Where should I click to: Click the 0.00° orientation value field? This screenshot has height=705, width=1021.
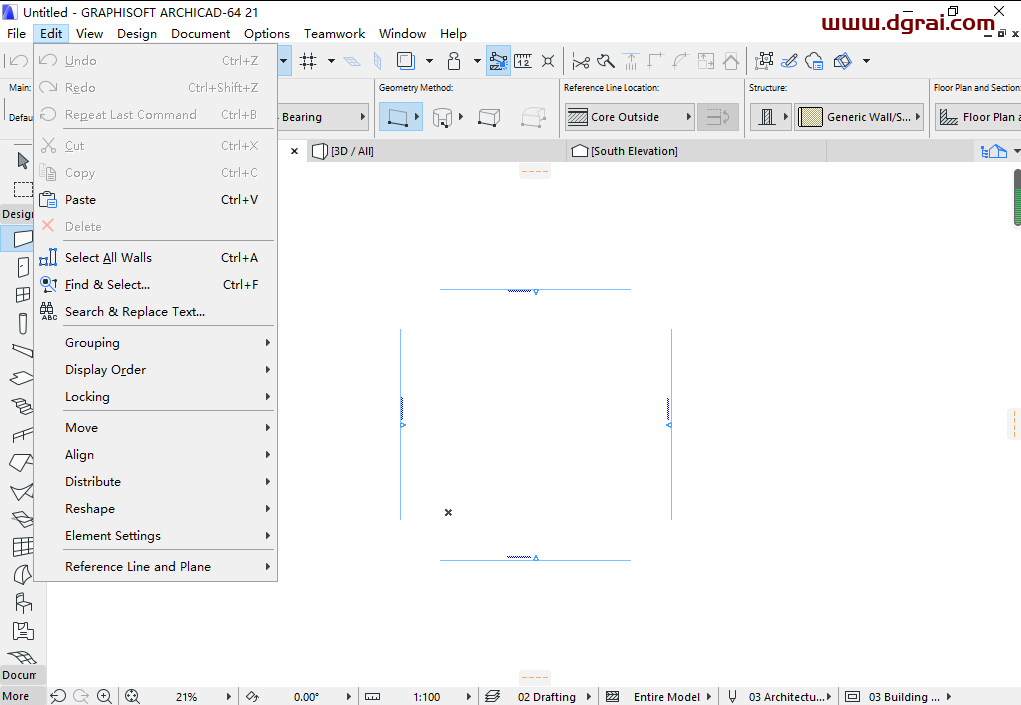point(306,697)
